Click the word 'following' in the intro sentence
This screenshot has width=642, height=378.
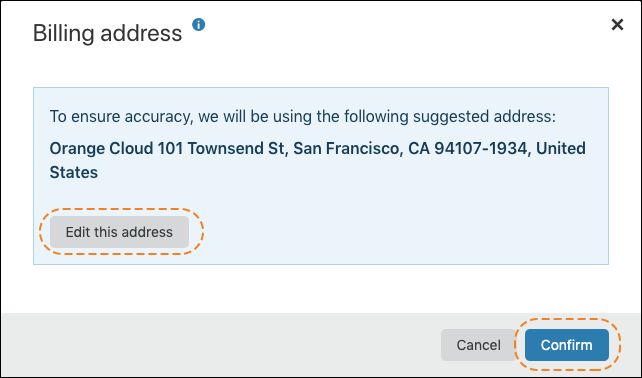(376, 117)
